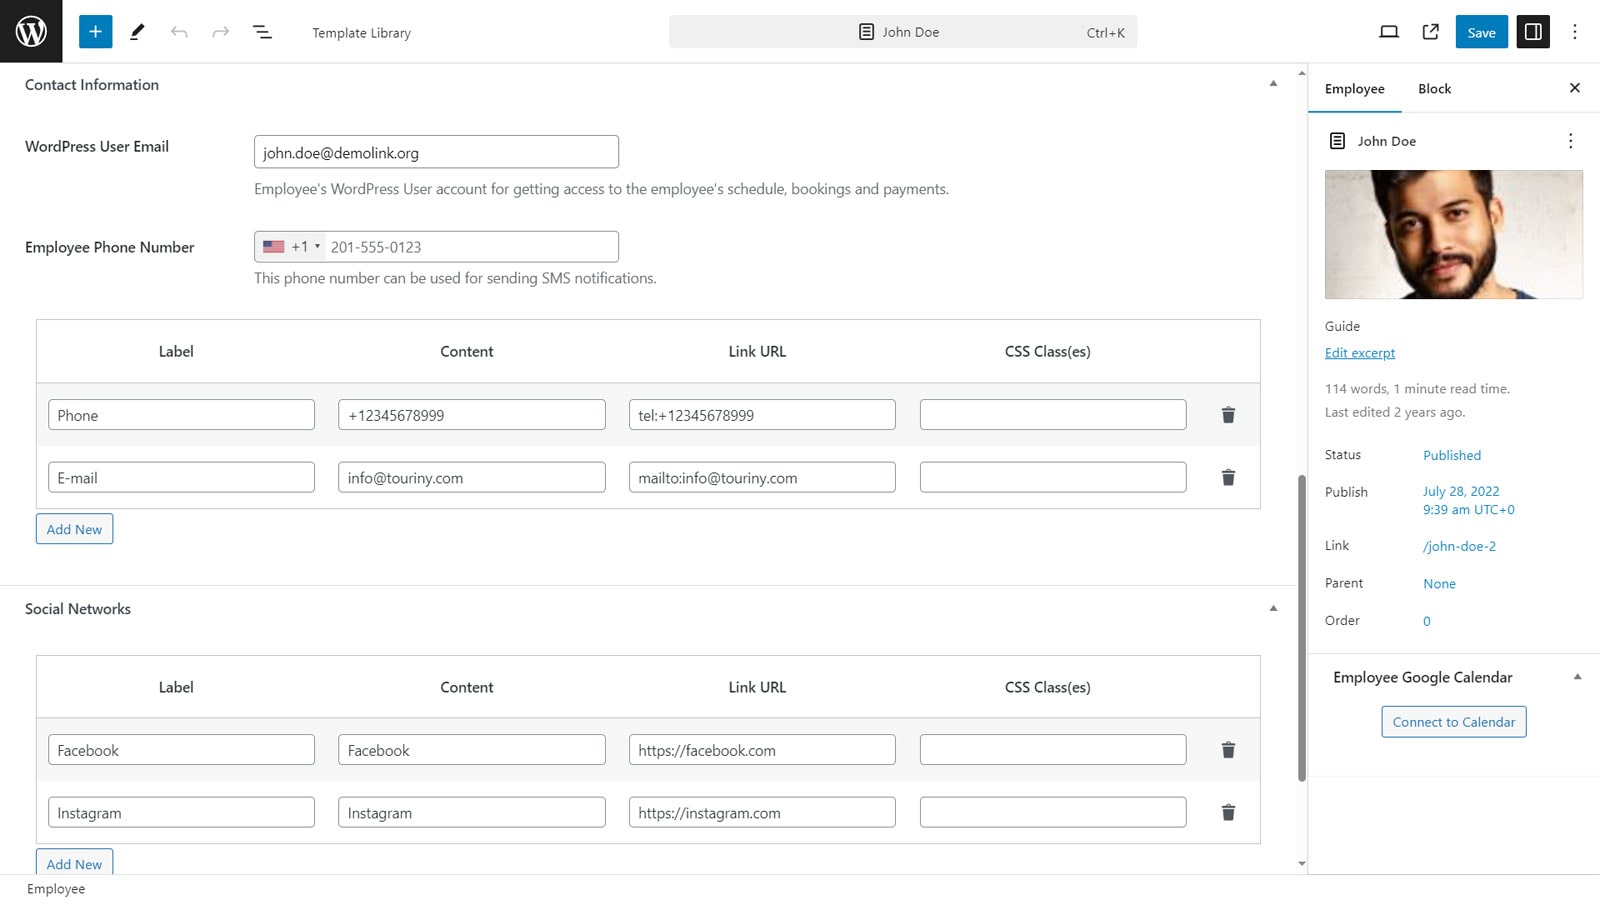Image resolution: width=1600 pixels, height=900 pixels.
Task: Click the info@touriny.com content field
Action: coord(471,477)
